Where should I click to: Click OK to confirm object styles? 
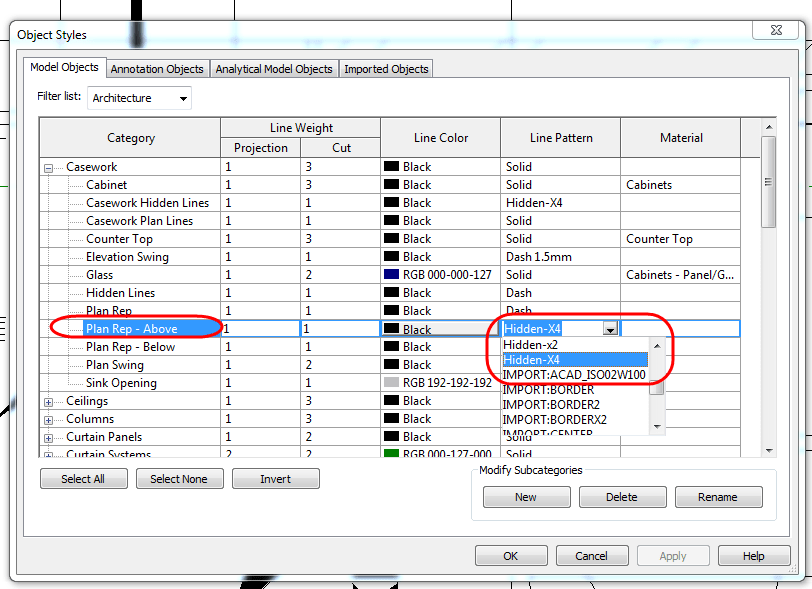point(511,555)
